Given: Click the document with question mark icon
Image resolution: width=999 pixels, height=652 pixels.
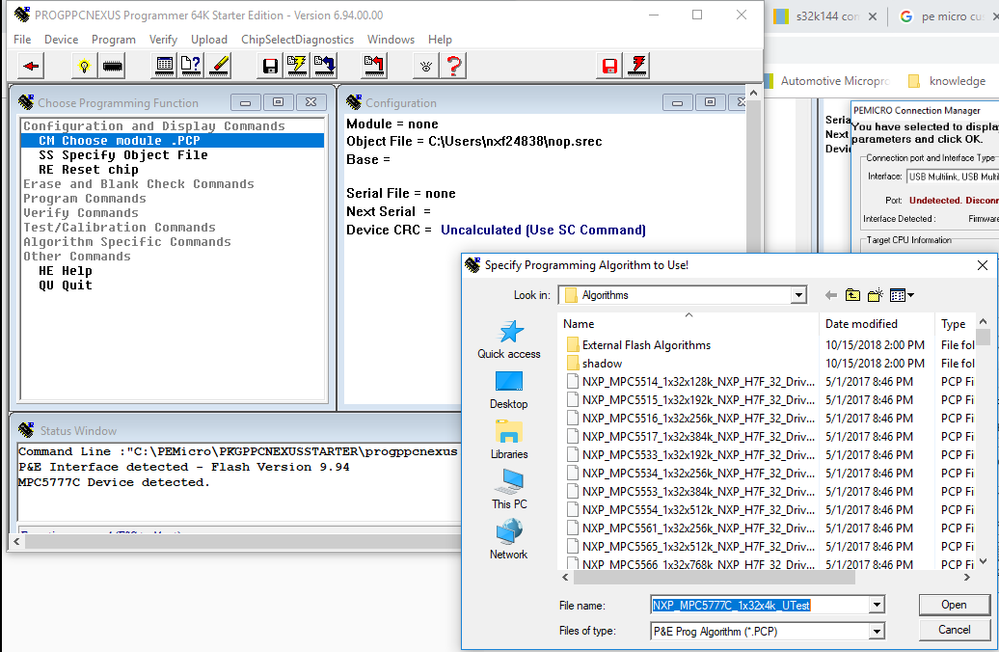Looking at the screenshot, I should pyautogui.click(x=191, y=66).
